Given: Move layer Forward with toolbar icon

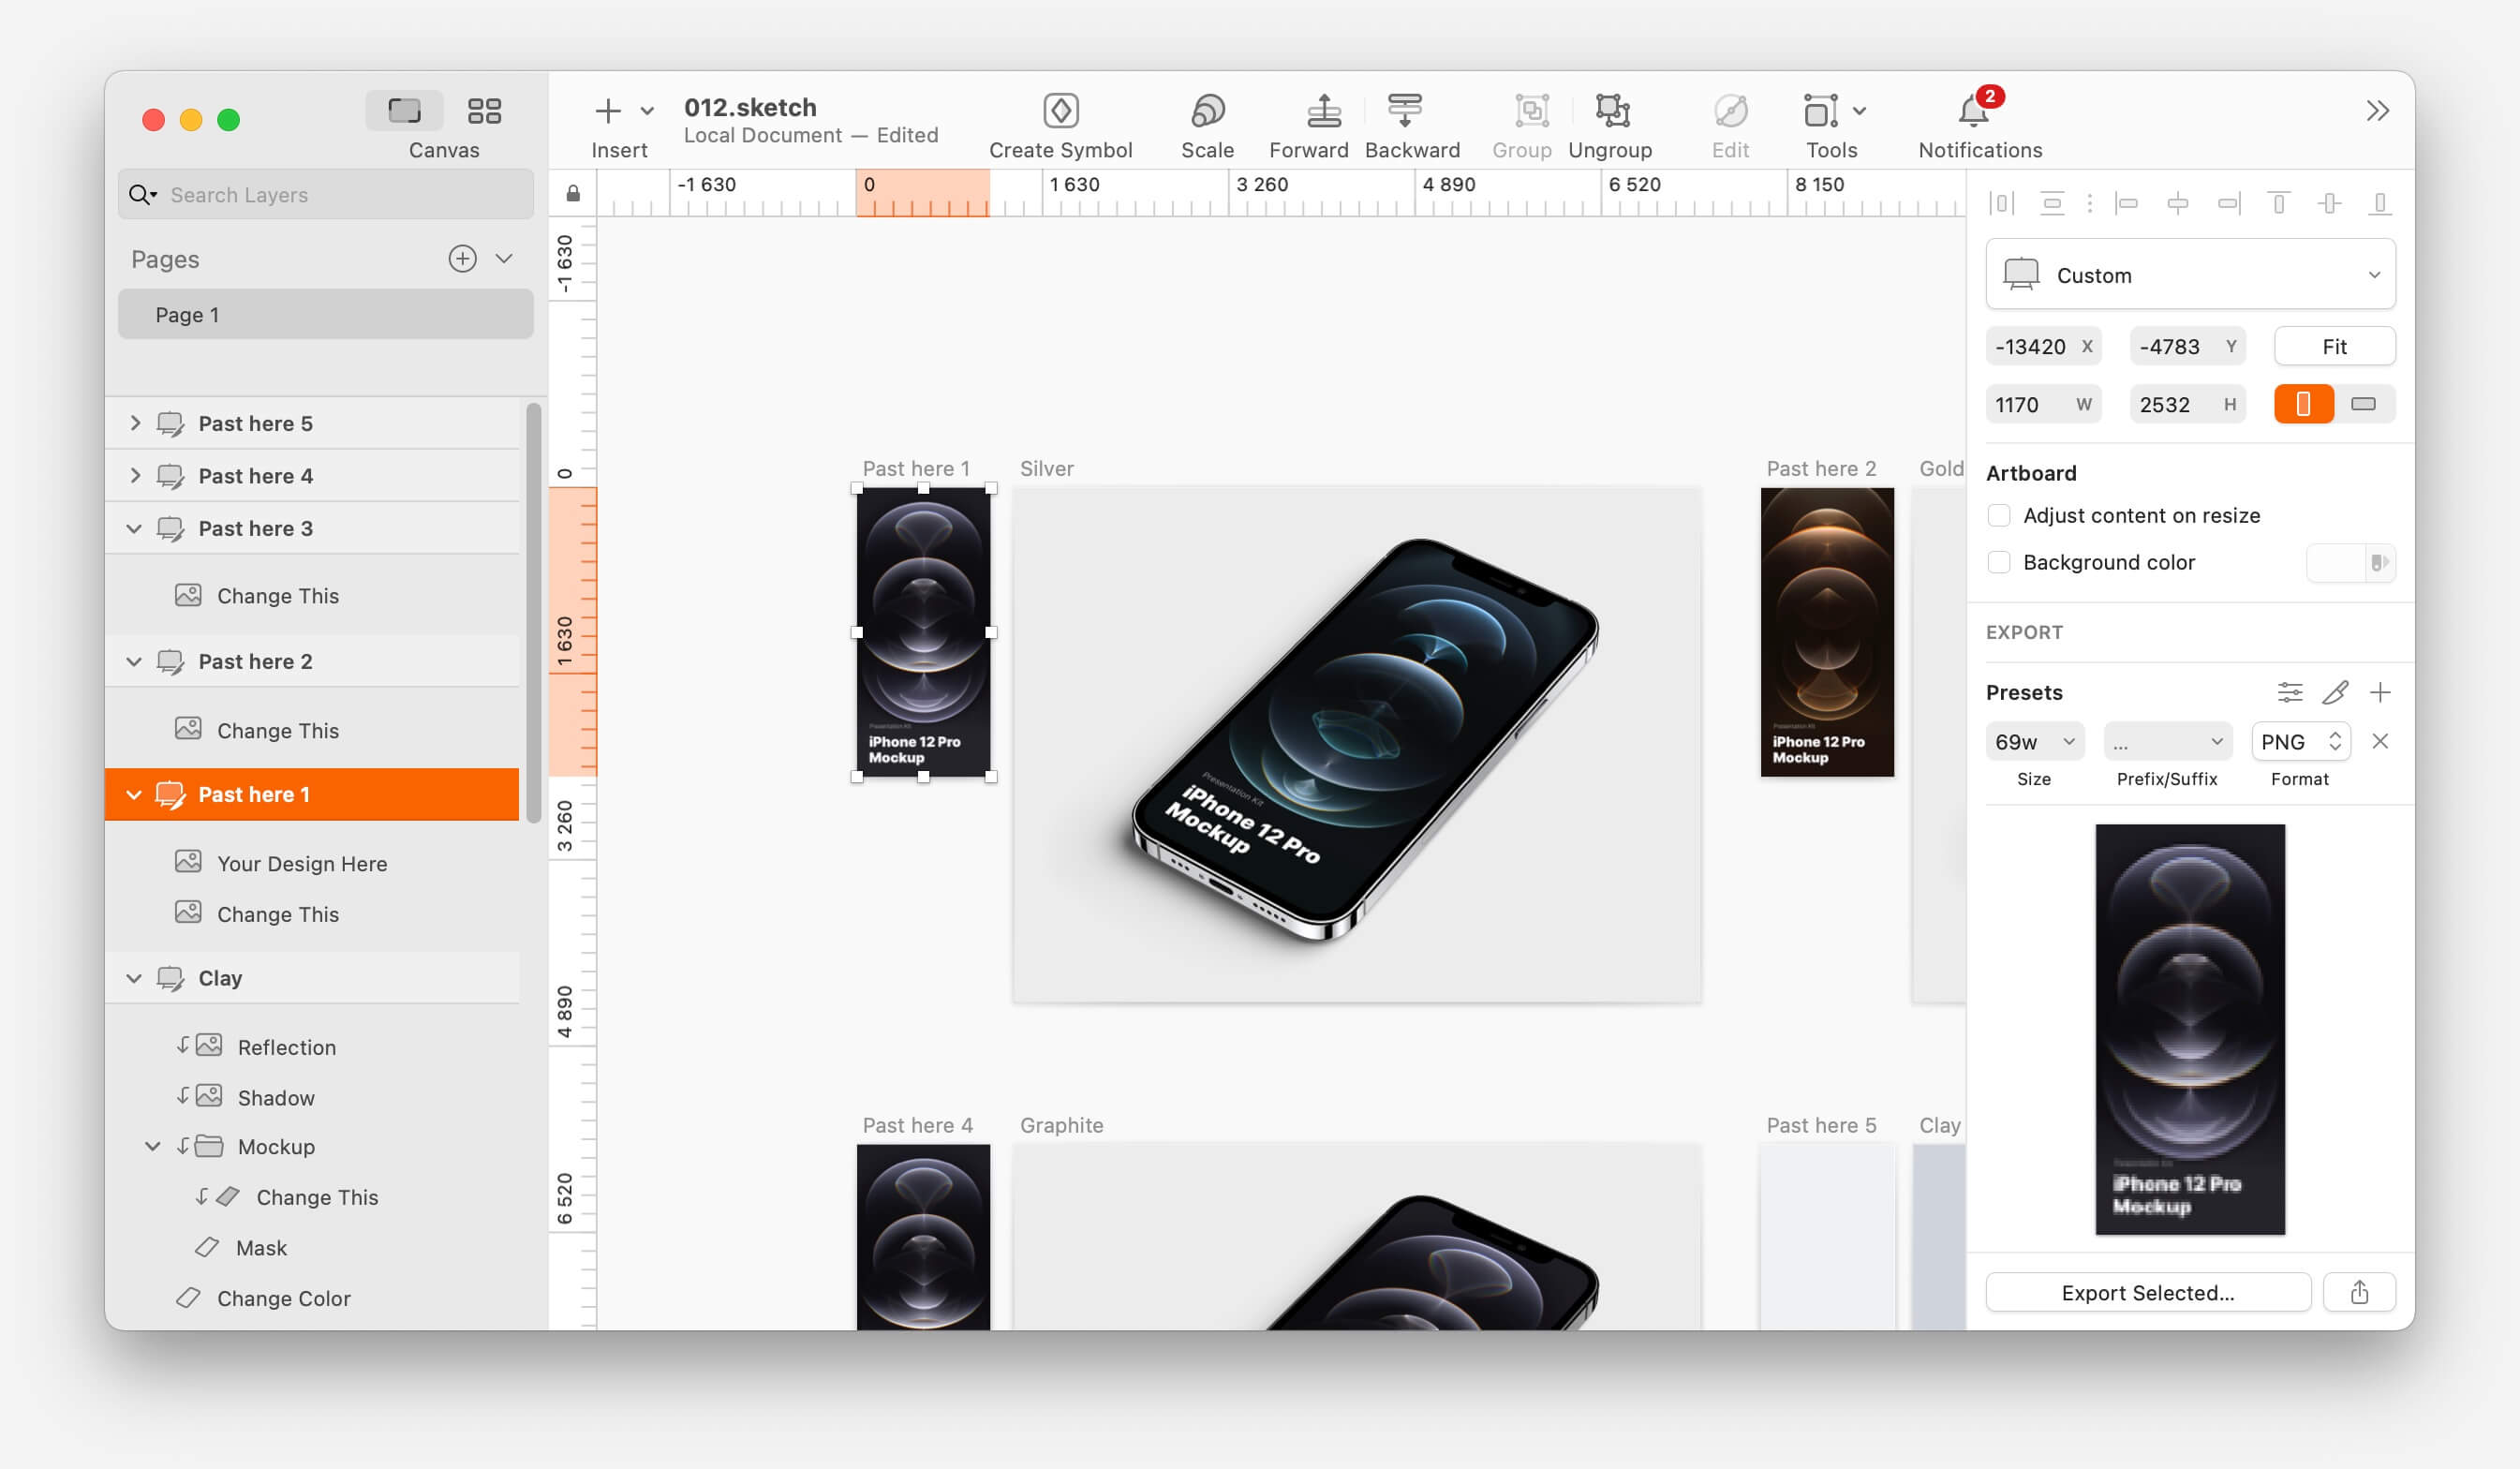Looking at the screenshot, I should (x=1323, y=110).
